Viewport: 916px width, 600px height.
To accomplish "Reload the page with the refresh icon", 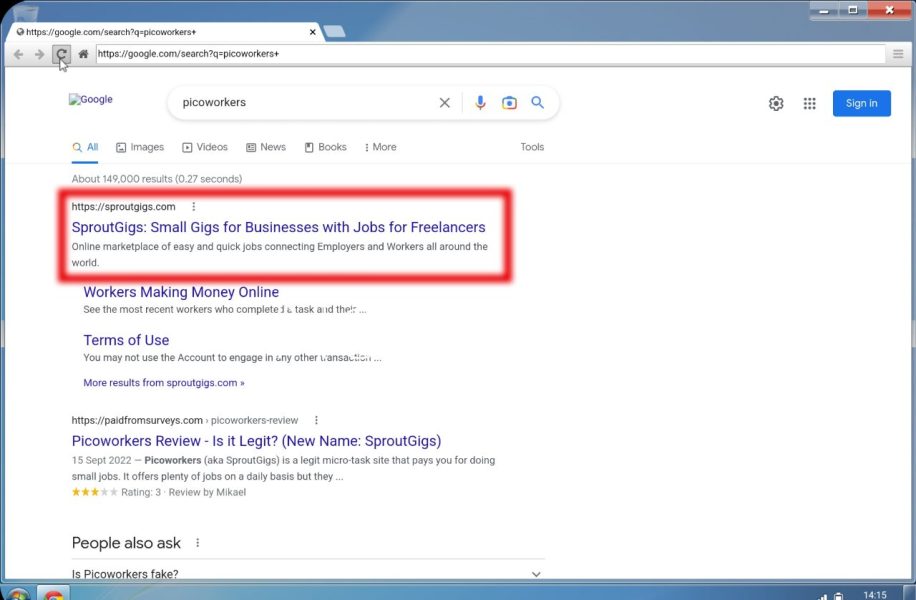I will (x=61, y=54).
